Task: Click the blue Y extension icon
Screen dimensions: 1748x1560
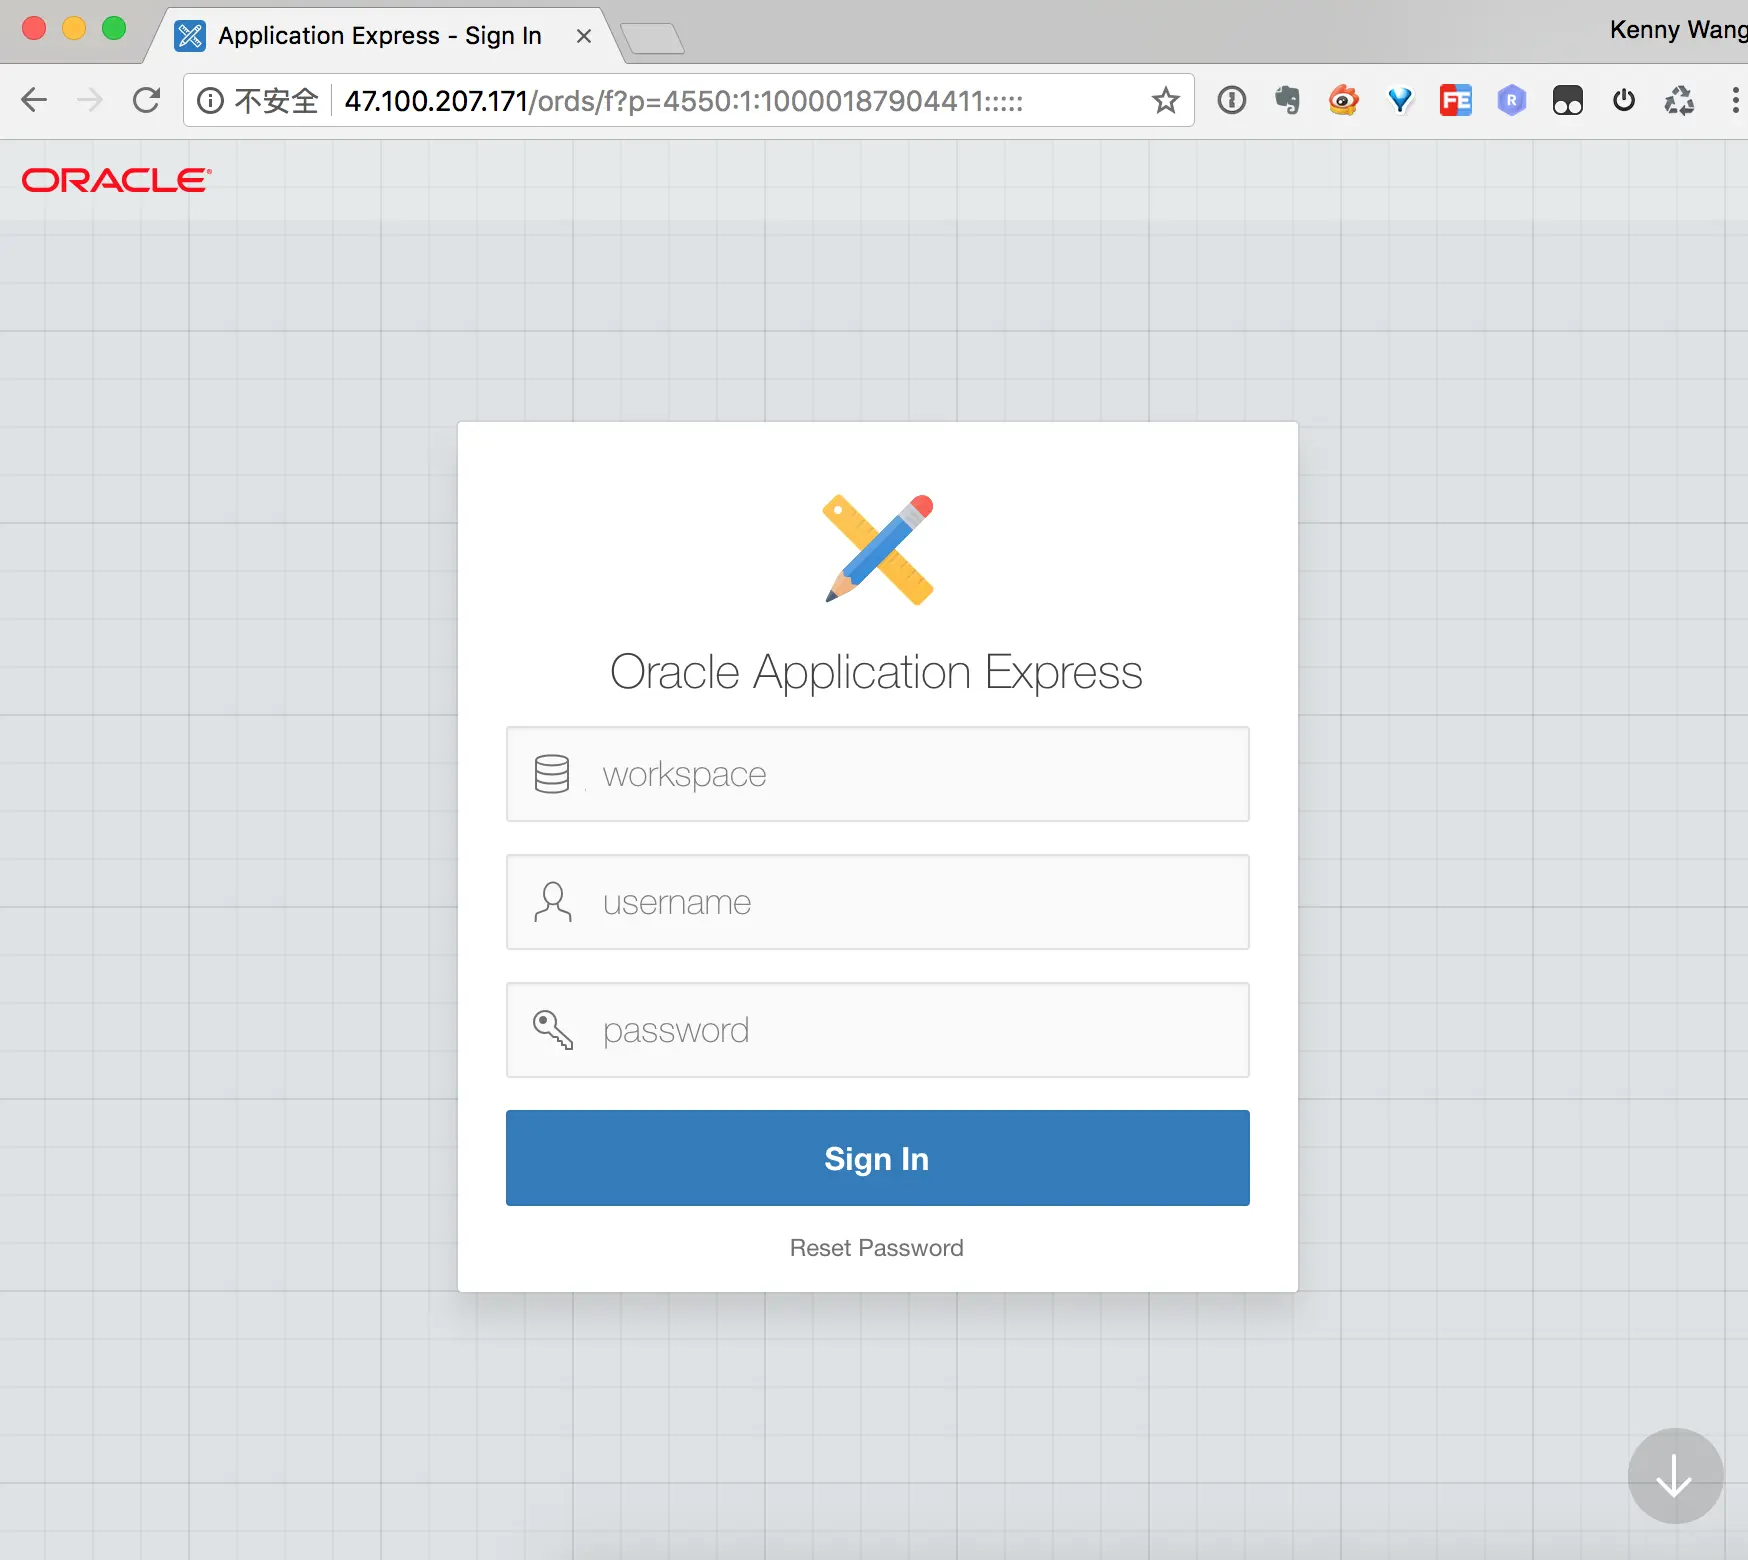Action: [x=1400, y=100]
